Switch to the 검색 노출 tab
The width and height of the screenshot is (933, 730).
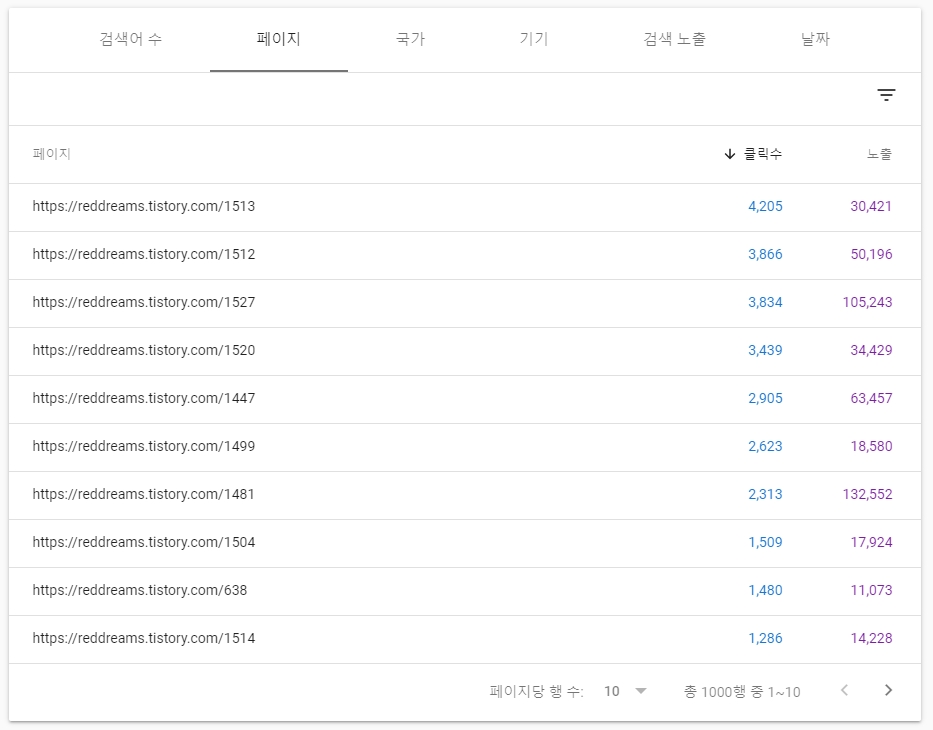(674, 39)
